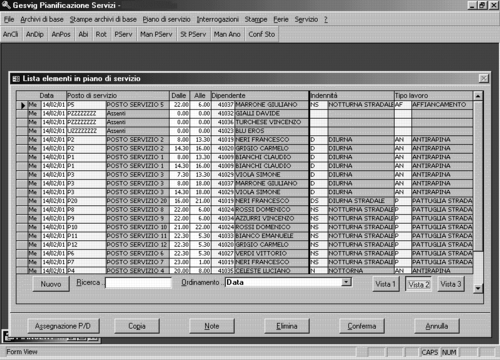500x360 pixels.
Task: Select the BIANCO EMANUELE cell
Action: (271, 236)
